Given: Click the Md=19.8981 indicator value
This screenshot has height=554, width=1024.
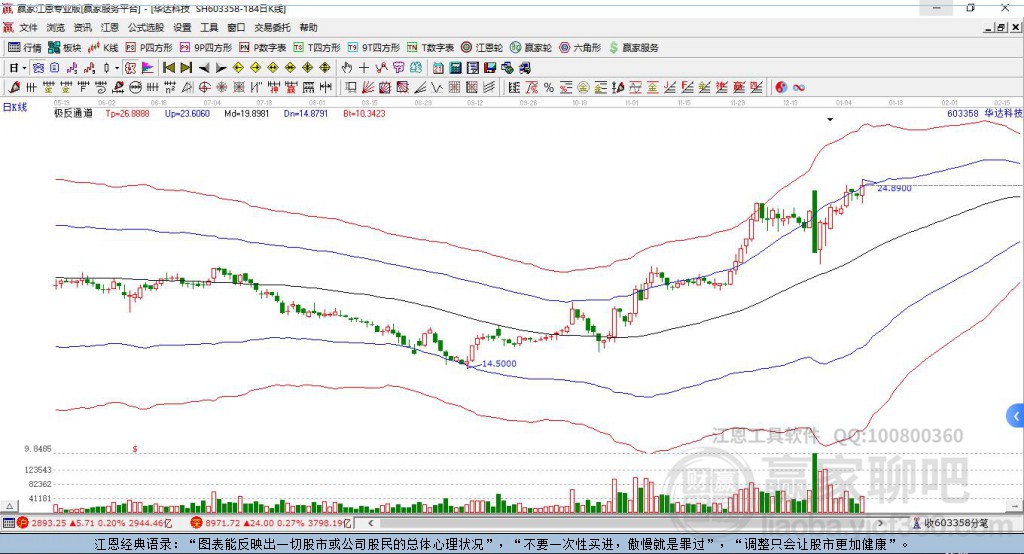Looking at the screenshot, I should (246, 113).
